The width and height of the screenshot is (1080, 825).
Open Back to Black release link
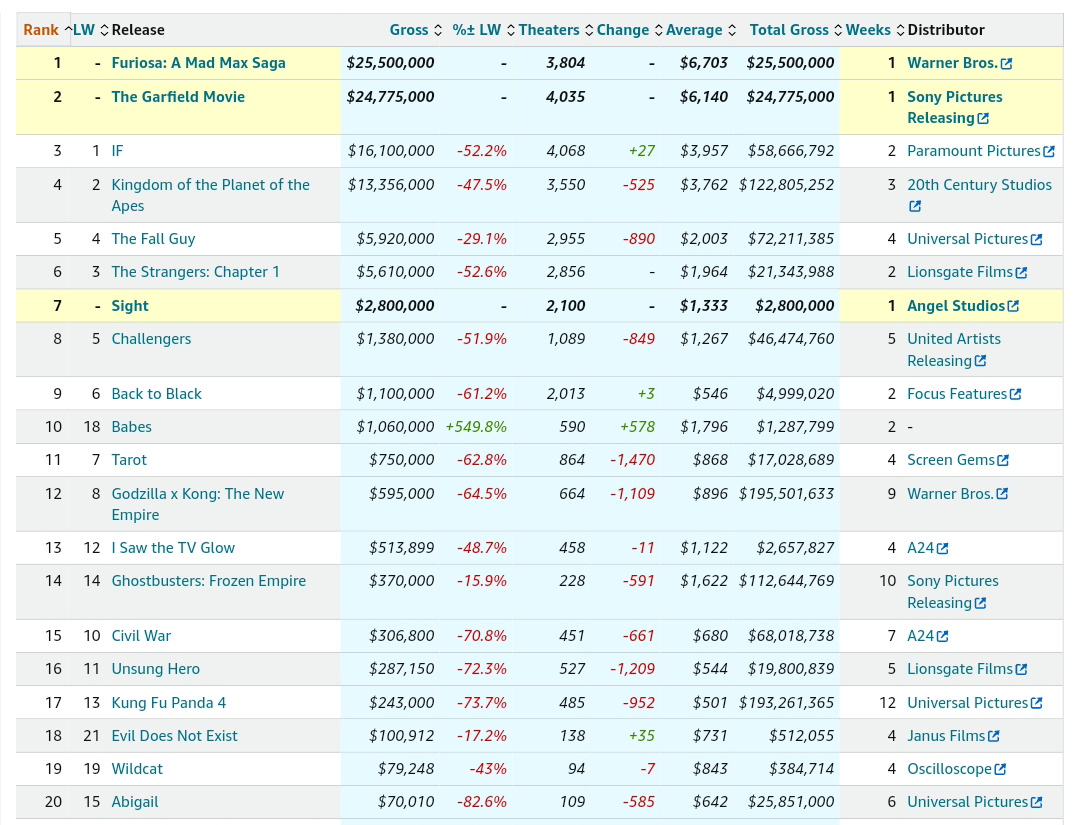156,394
